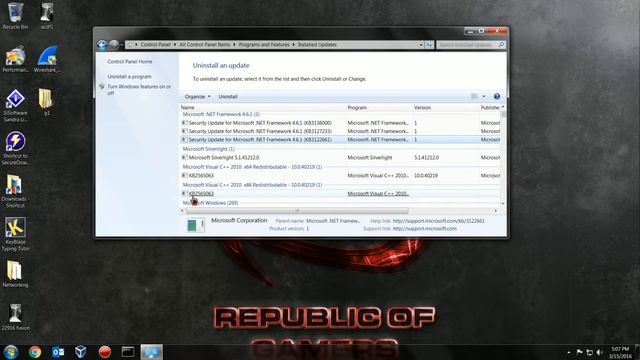Image resolution: width=640 pixels, height=360 pixels.
Task: Sort by the Publisher column header
Action: pos(490,107)
